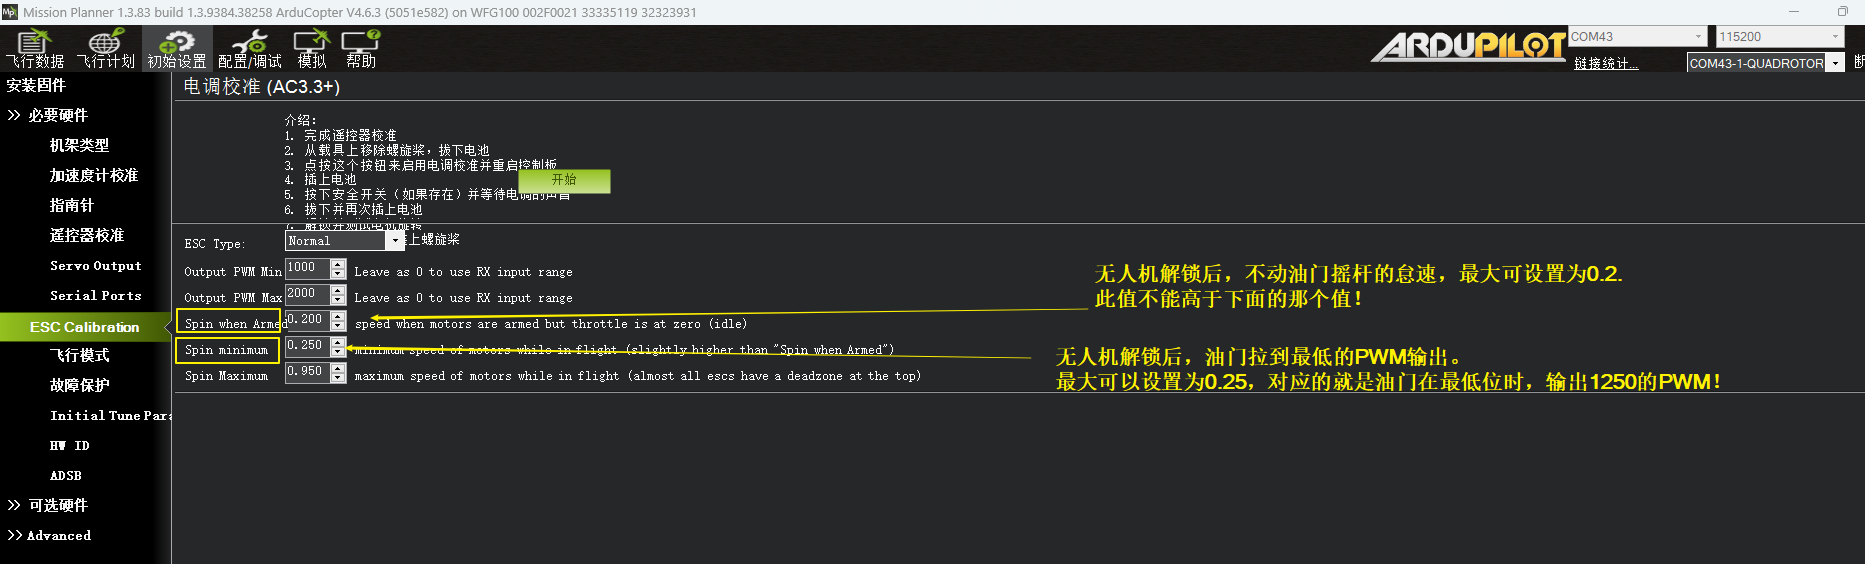Select the 初始设置 initial setup icon
Screen dimensions: 1865x564
coord(177,49)
